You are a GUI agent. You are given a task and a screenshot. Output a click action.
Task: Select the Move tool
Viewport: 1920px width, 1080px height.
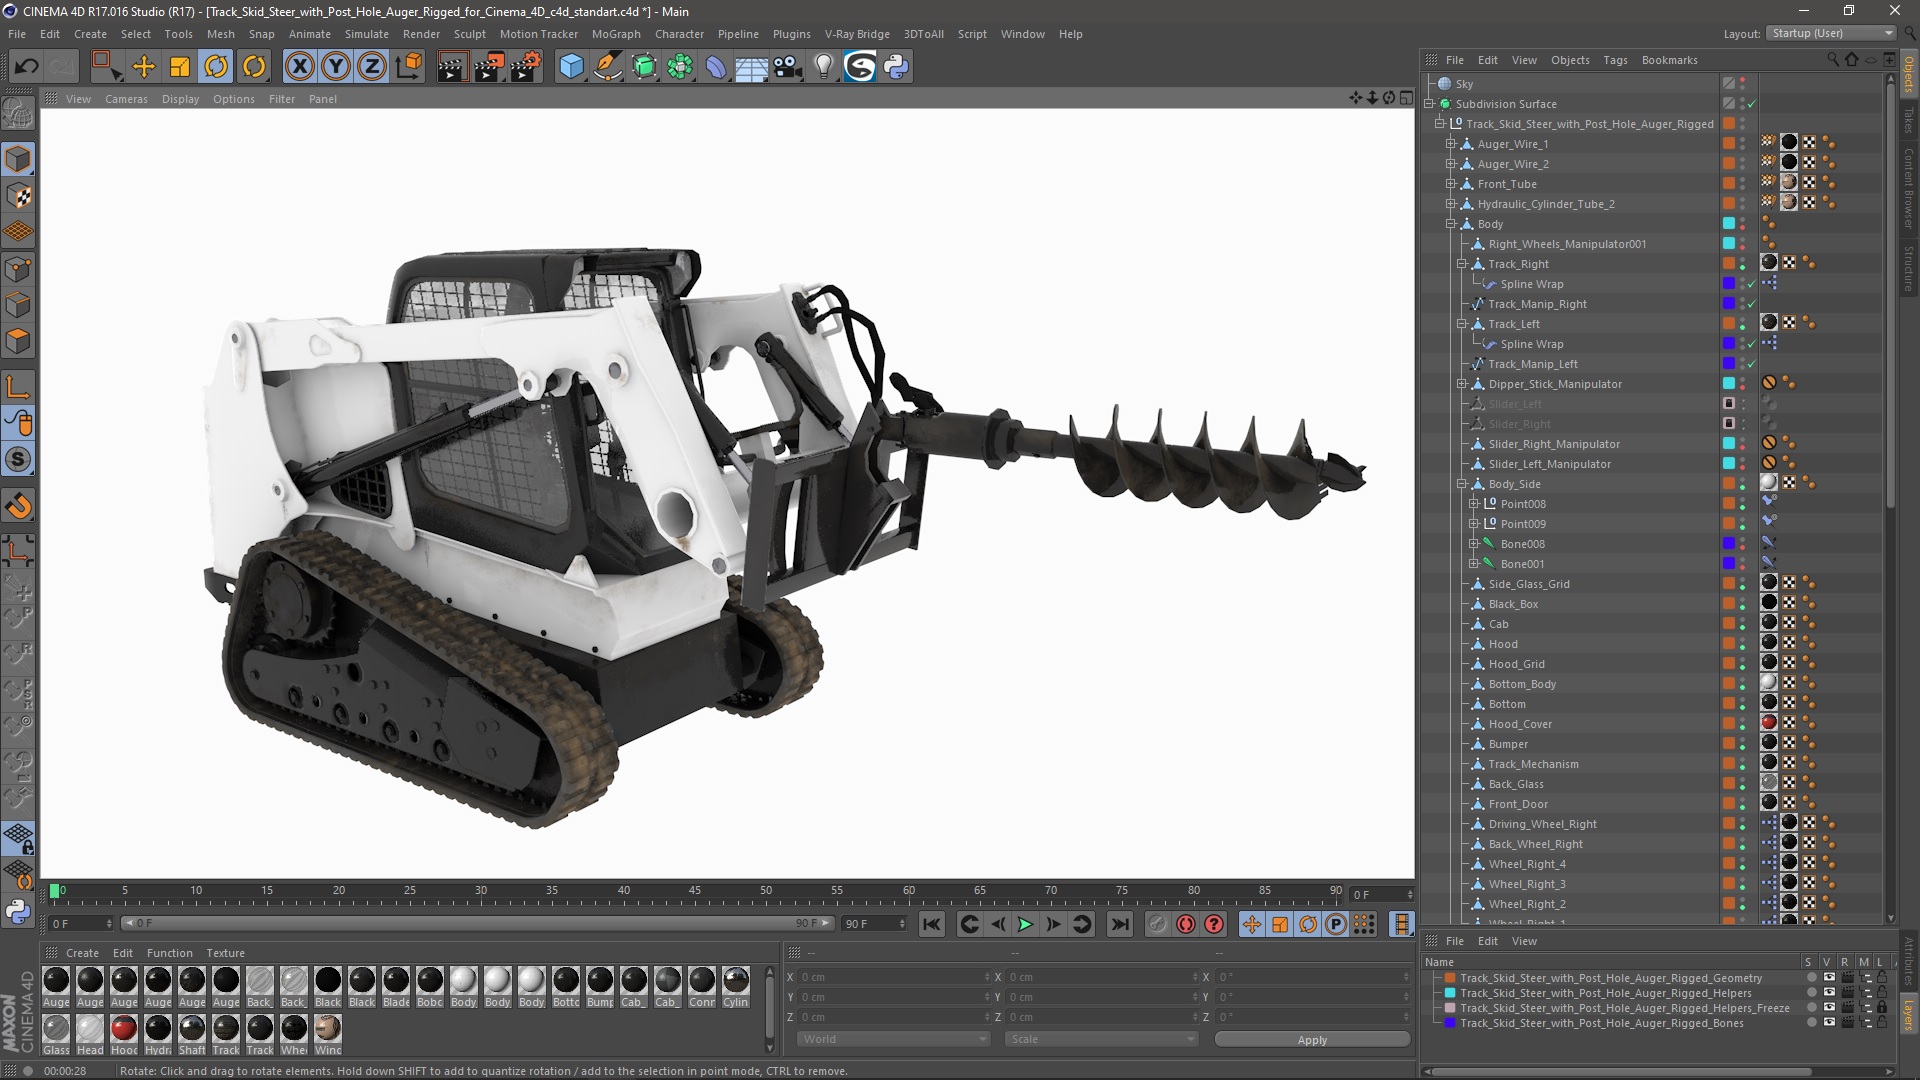[x=144, y=67]
